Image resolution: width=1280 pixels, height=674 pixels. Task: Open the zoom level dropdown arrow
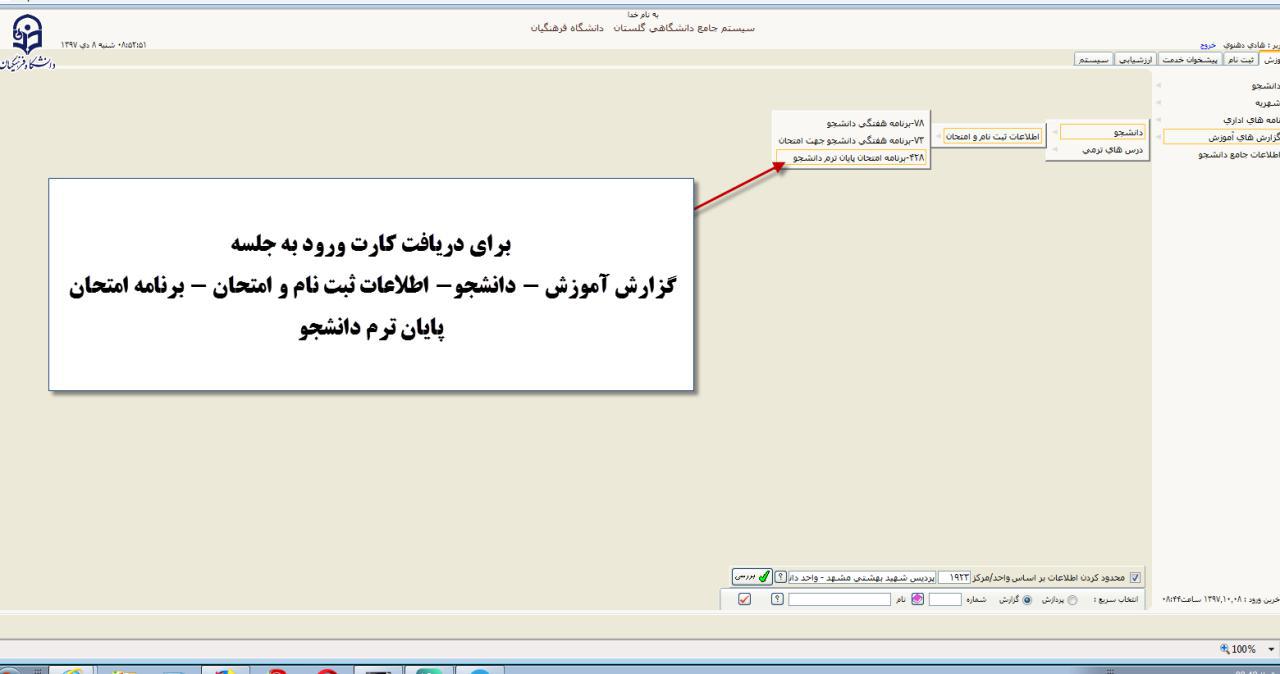(1269, 648)
